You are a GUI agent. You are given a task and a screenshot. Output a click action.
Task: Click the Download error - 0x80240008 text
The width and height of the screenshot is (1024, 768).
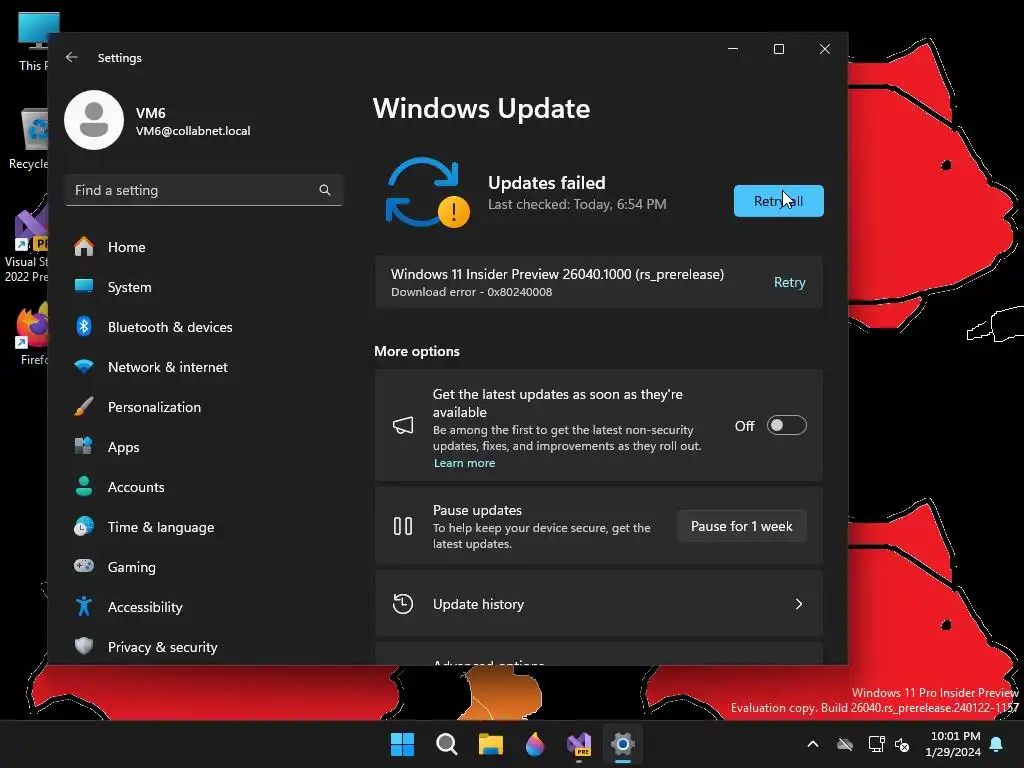click(472, 293)
